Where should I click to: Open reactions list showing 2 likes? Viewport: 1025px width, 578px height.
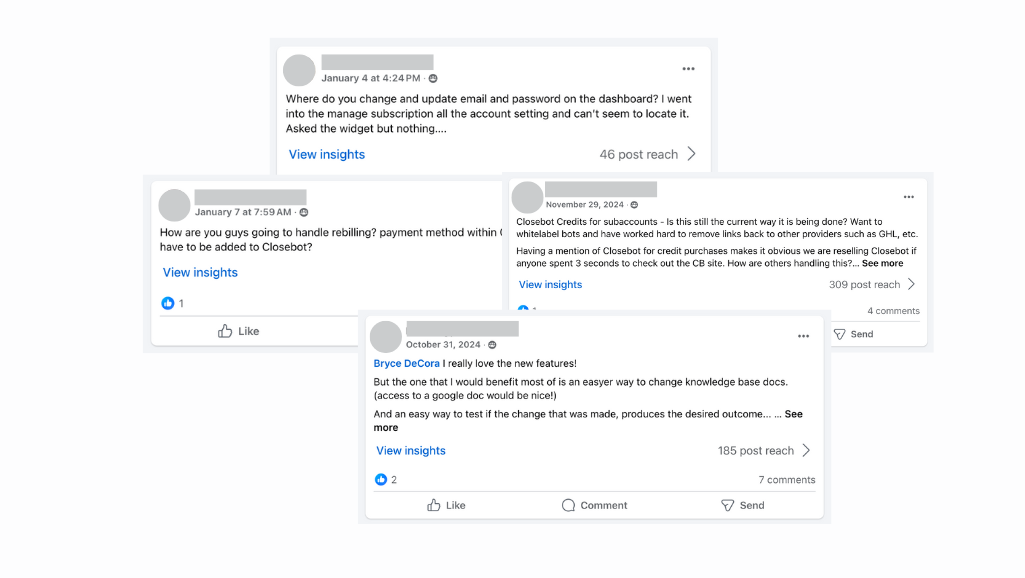point(386,479)
